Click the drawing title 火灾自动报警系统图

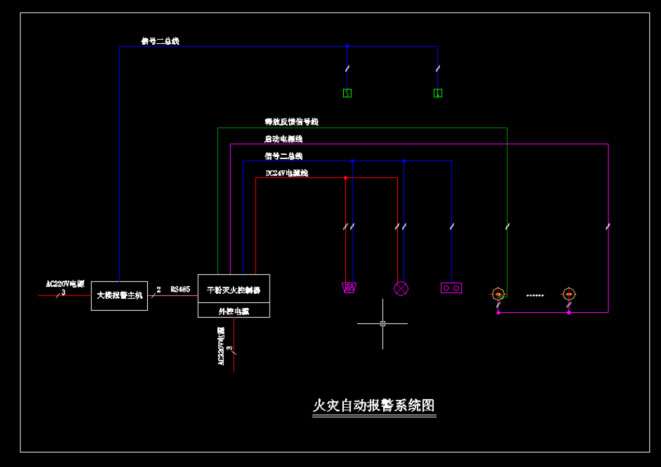[x=375, y=406]
